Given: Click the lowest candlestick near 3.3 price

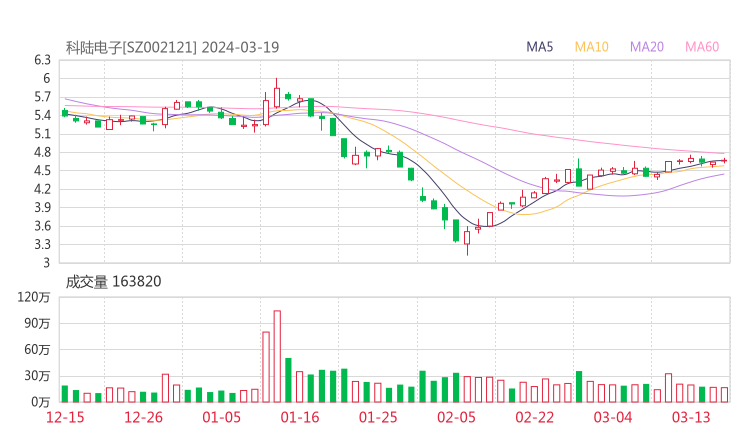Looking at the screenshot, I should [467, 240].
